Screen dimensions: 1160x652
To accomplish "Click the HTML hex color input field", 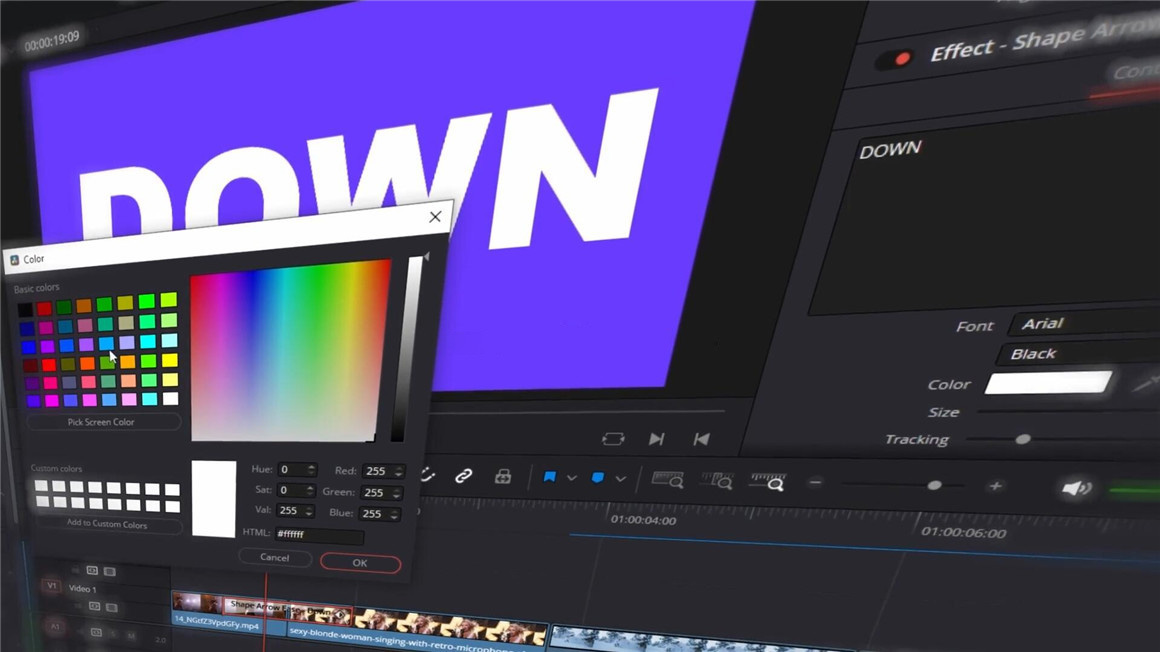I will (319, 534).
